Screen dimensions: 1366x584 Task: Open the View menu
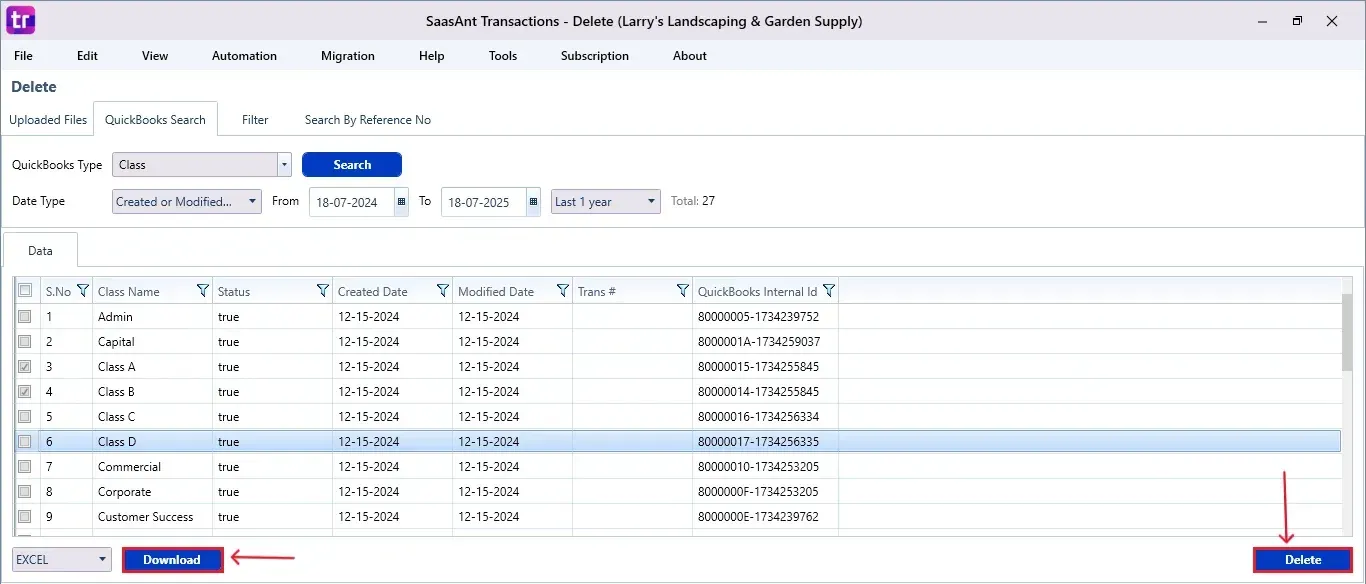pos(155,56)
